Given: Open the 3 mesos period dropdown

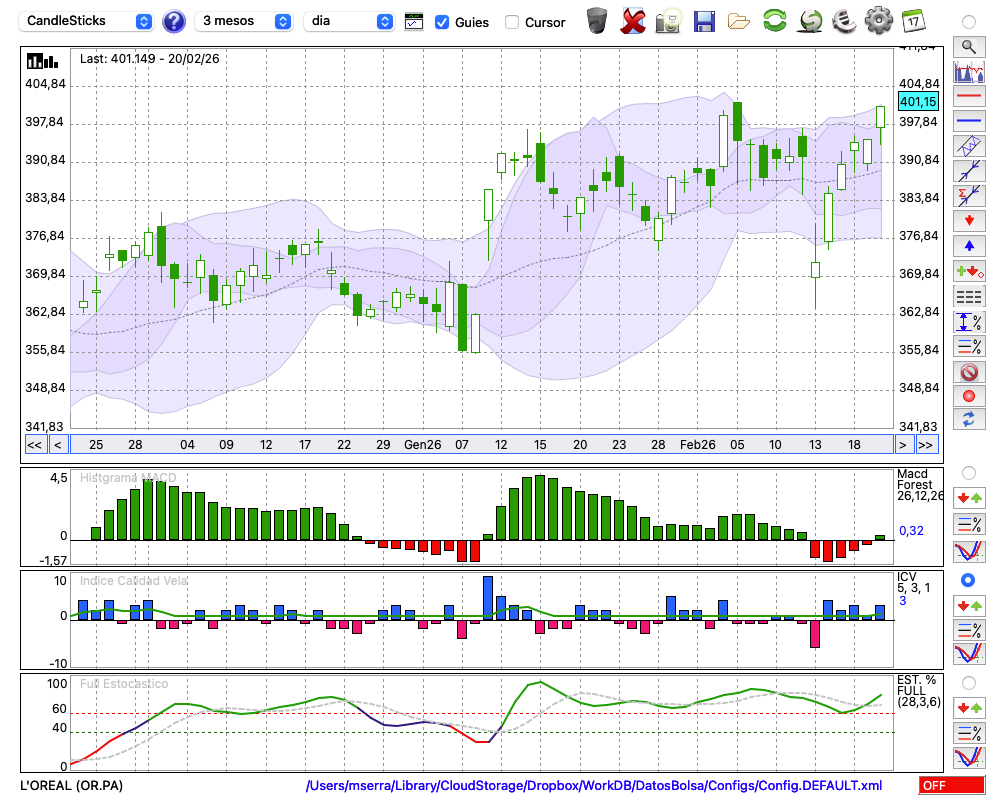Looking at the screenshot, I should (x=245, y=21).
